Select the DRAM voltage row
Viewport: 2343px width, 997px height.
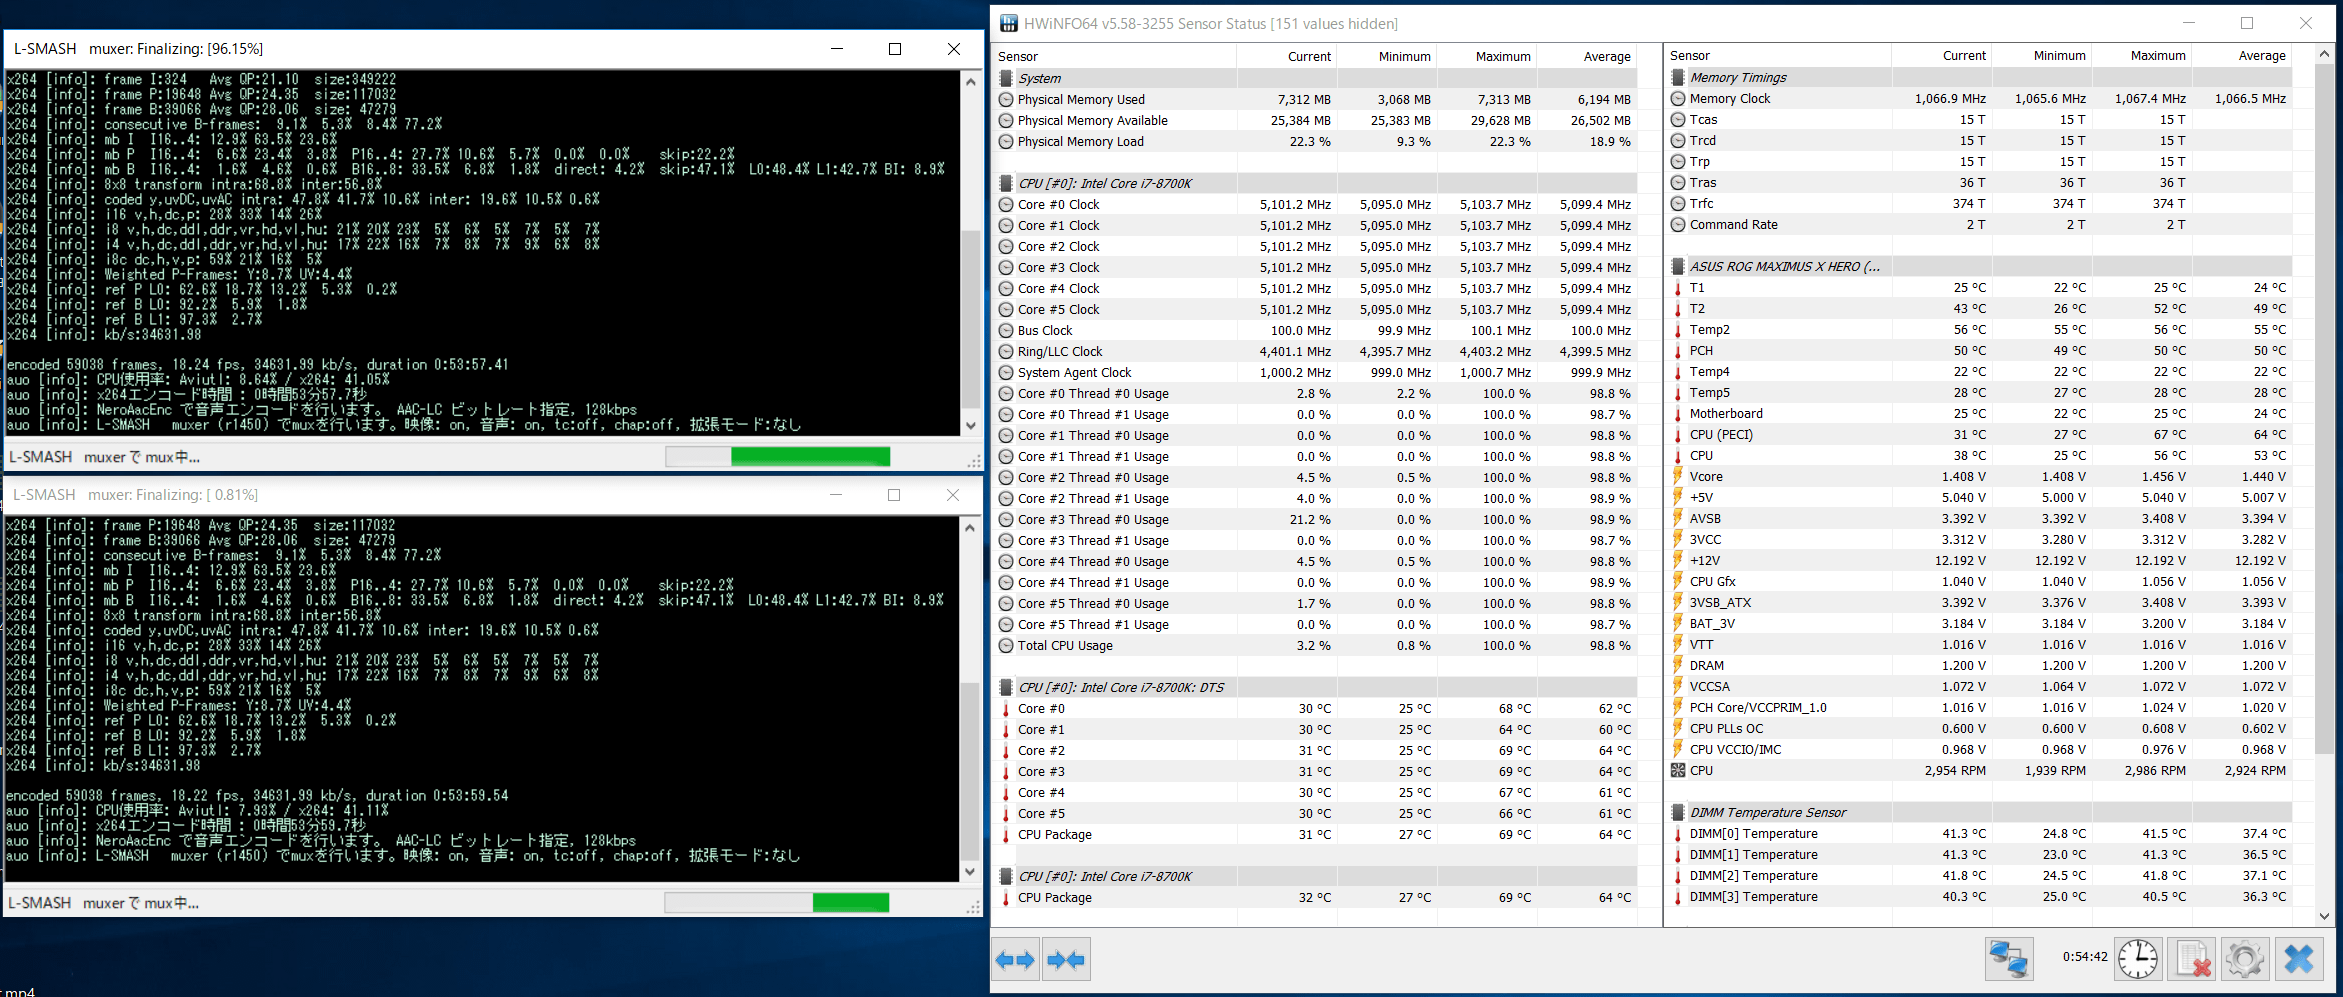pos(1980,665)
